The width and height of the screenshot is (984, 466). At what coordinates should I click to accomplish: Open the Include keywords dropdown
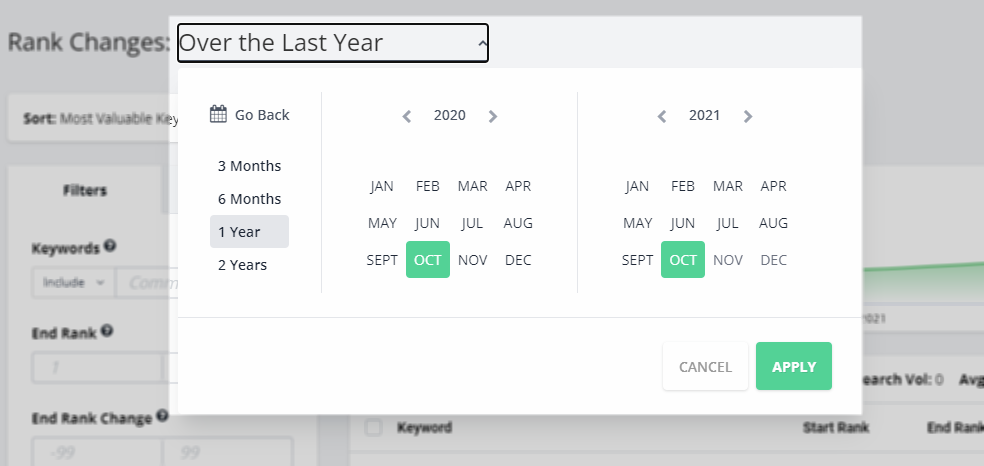(x=73, y=283)
